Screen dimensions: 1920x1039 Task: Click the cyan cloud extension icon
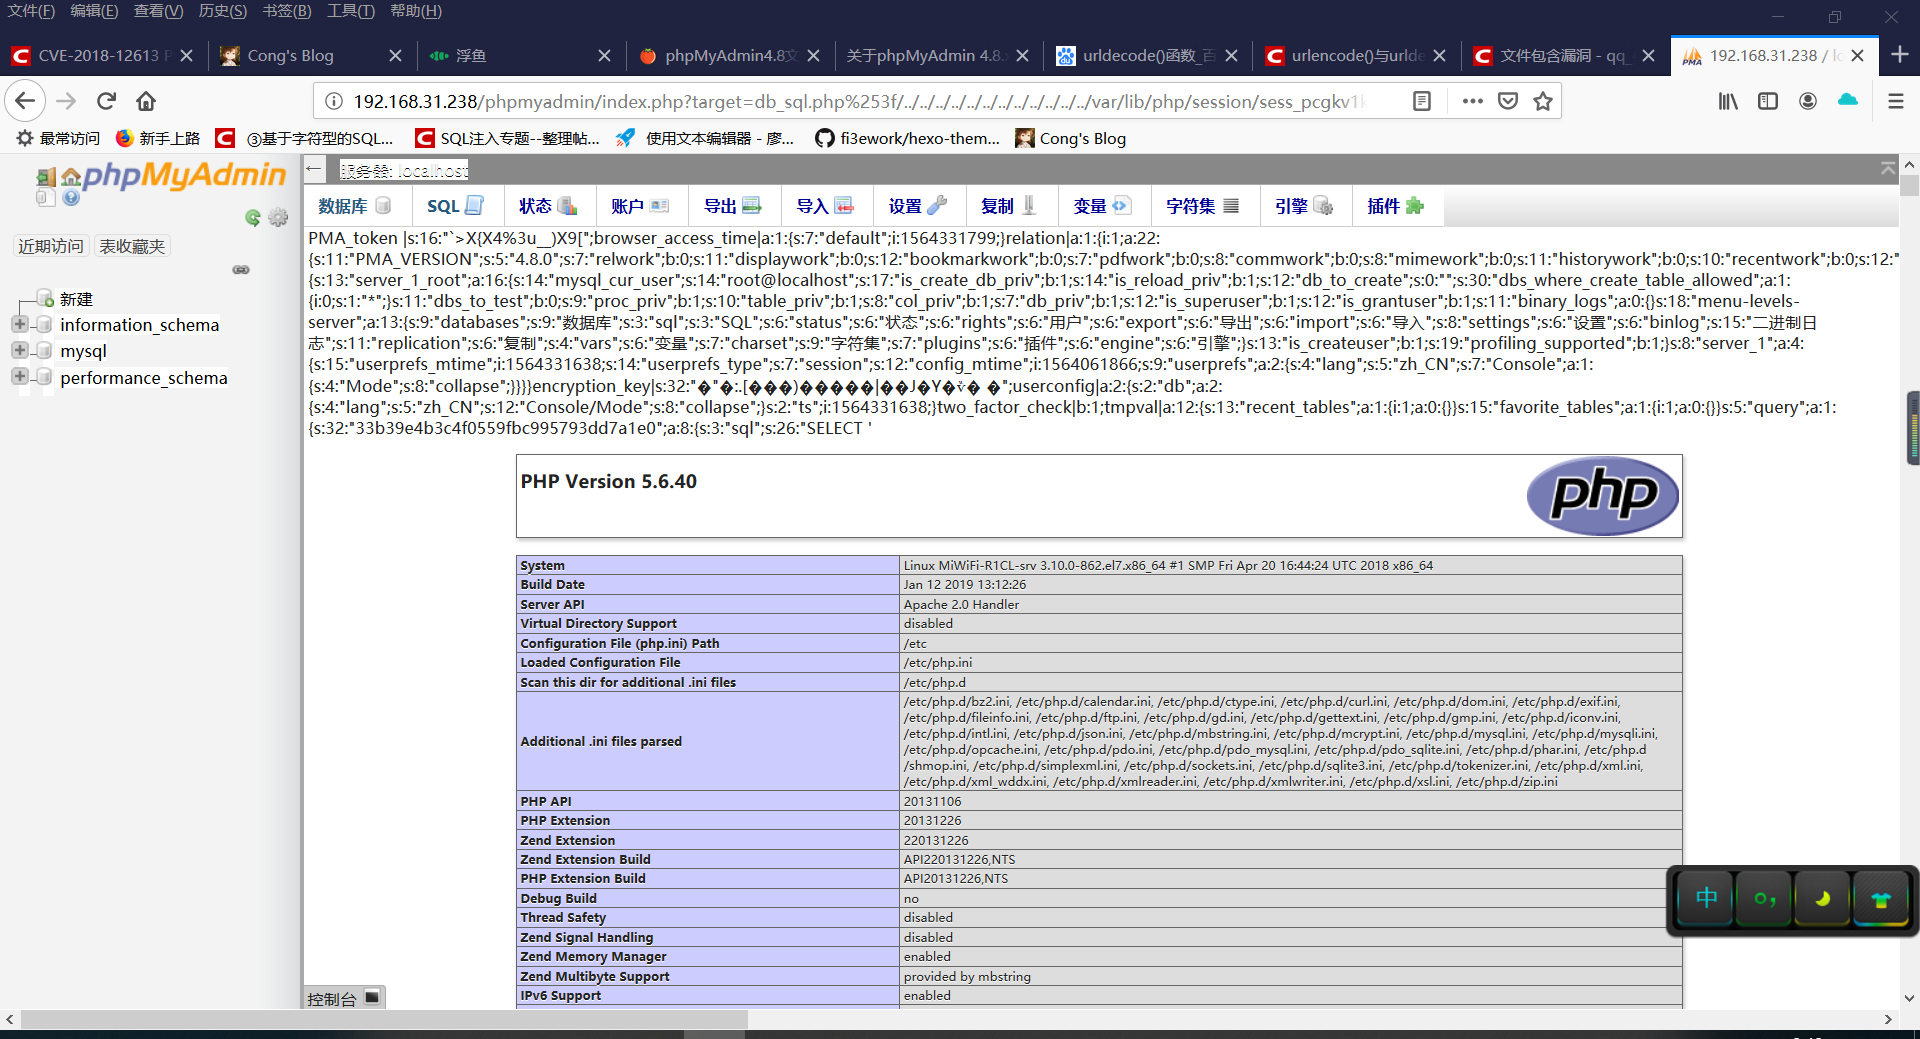tap(1848, 100)
